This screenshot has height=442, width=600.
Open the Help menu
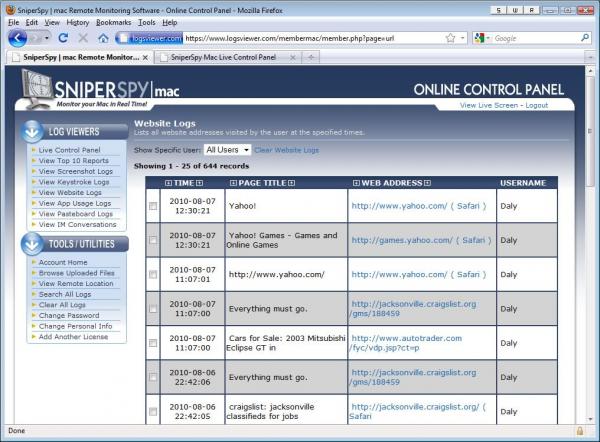(170, 23)
